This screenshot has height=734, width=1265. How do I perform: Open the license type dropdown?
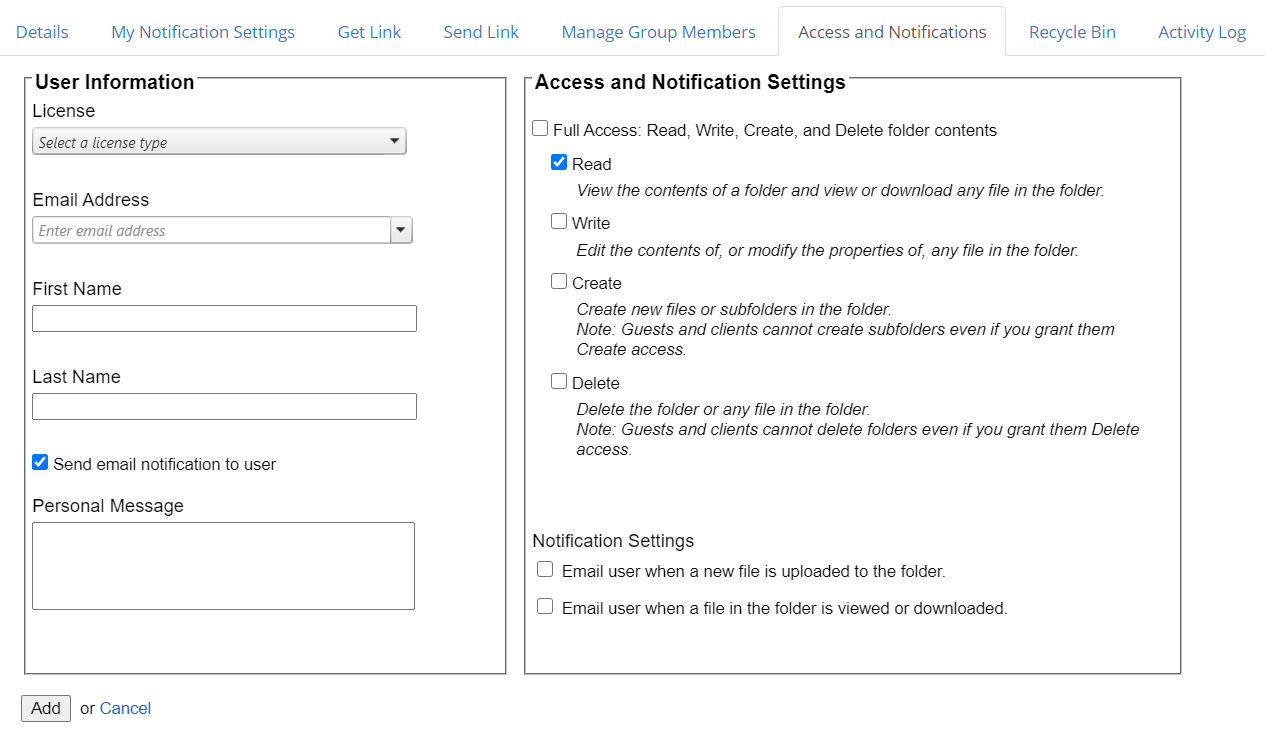click(x=395, y=141)
